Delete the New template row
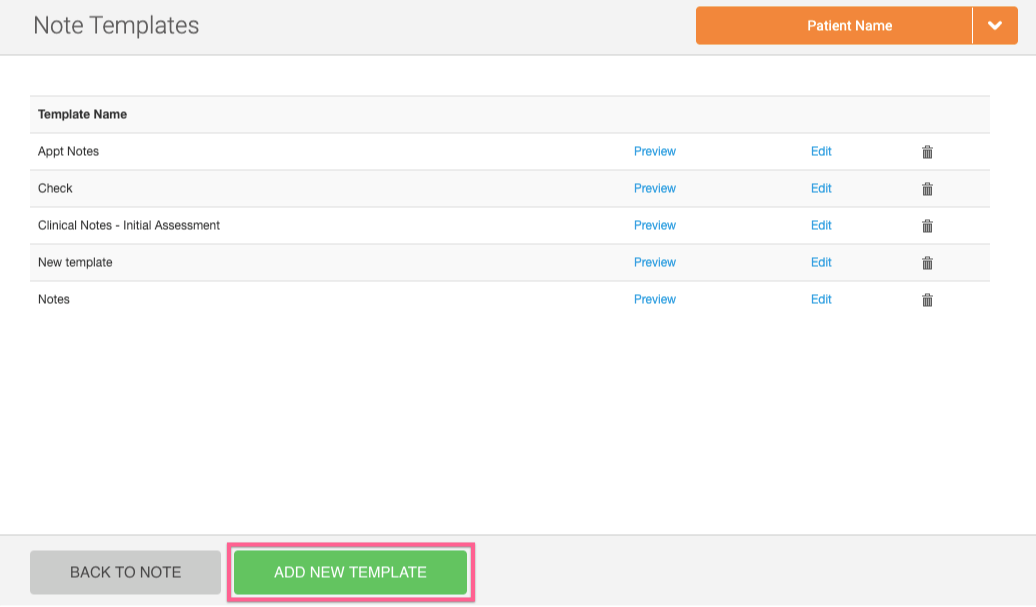1036x607 pixels. pos(927,263)
